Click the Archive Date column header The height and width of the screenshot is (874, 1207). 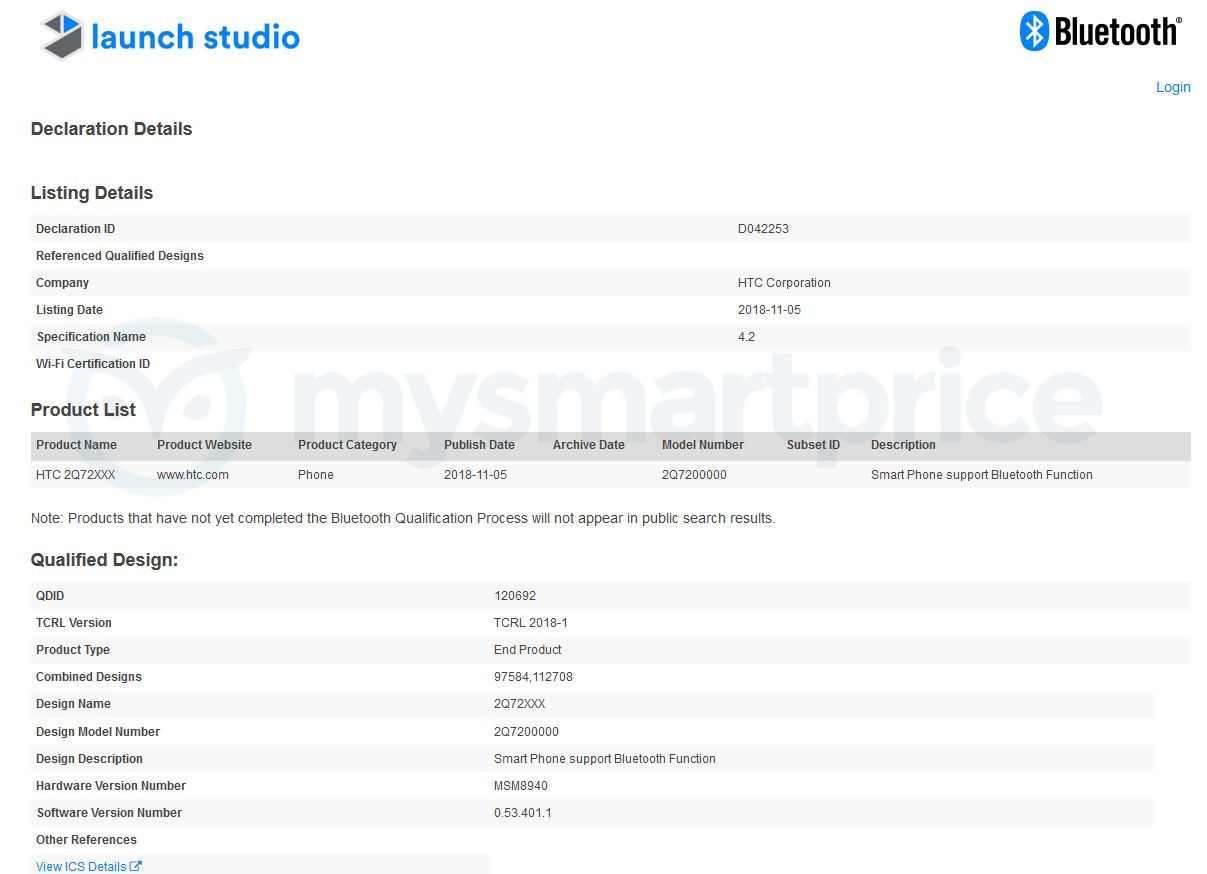tap(588, 445)
